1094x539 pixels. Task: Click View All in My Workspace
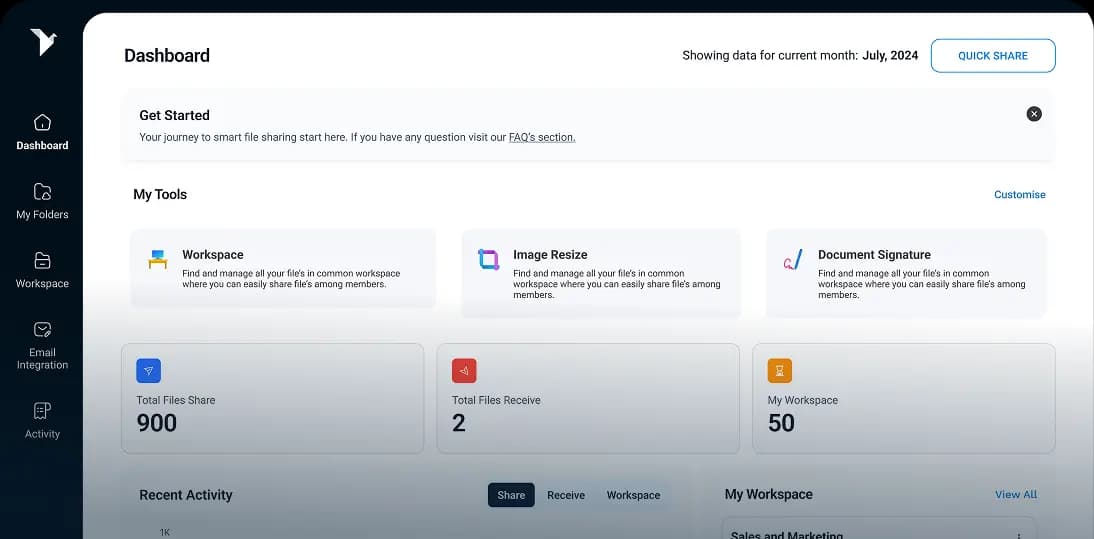point(1015,495)
